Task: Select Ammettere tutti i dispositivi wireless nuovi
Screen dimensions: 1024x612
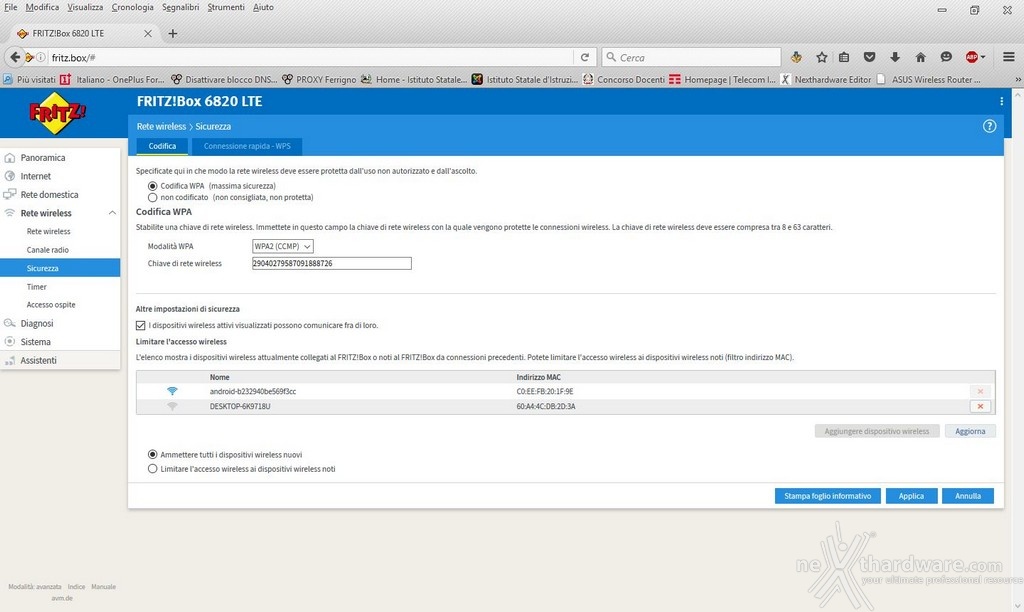Action: point(153,455)
